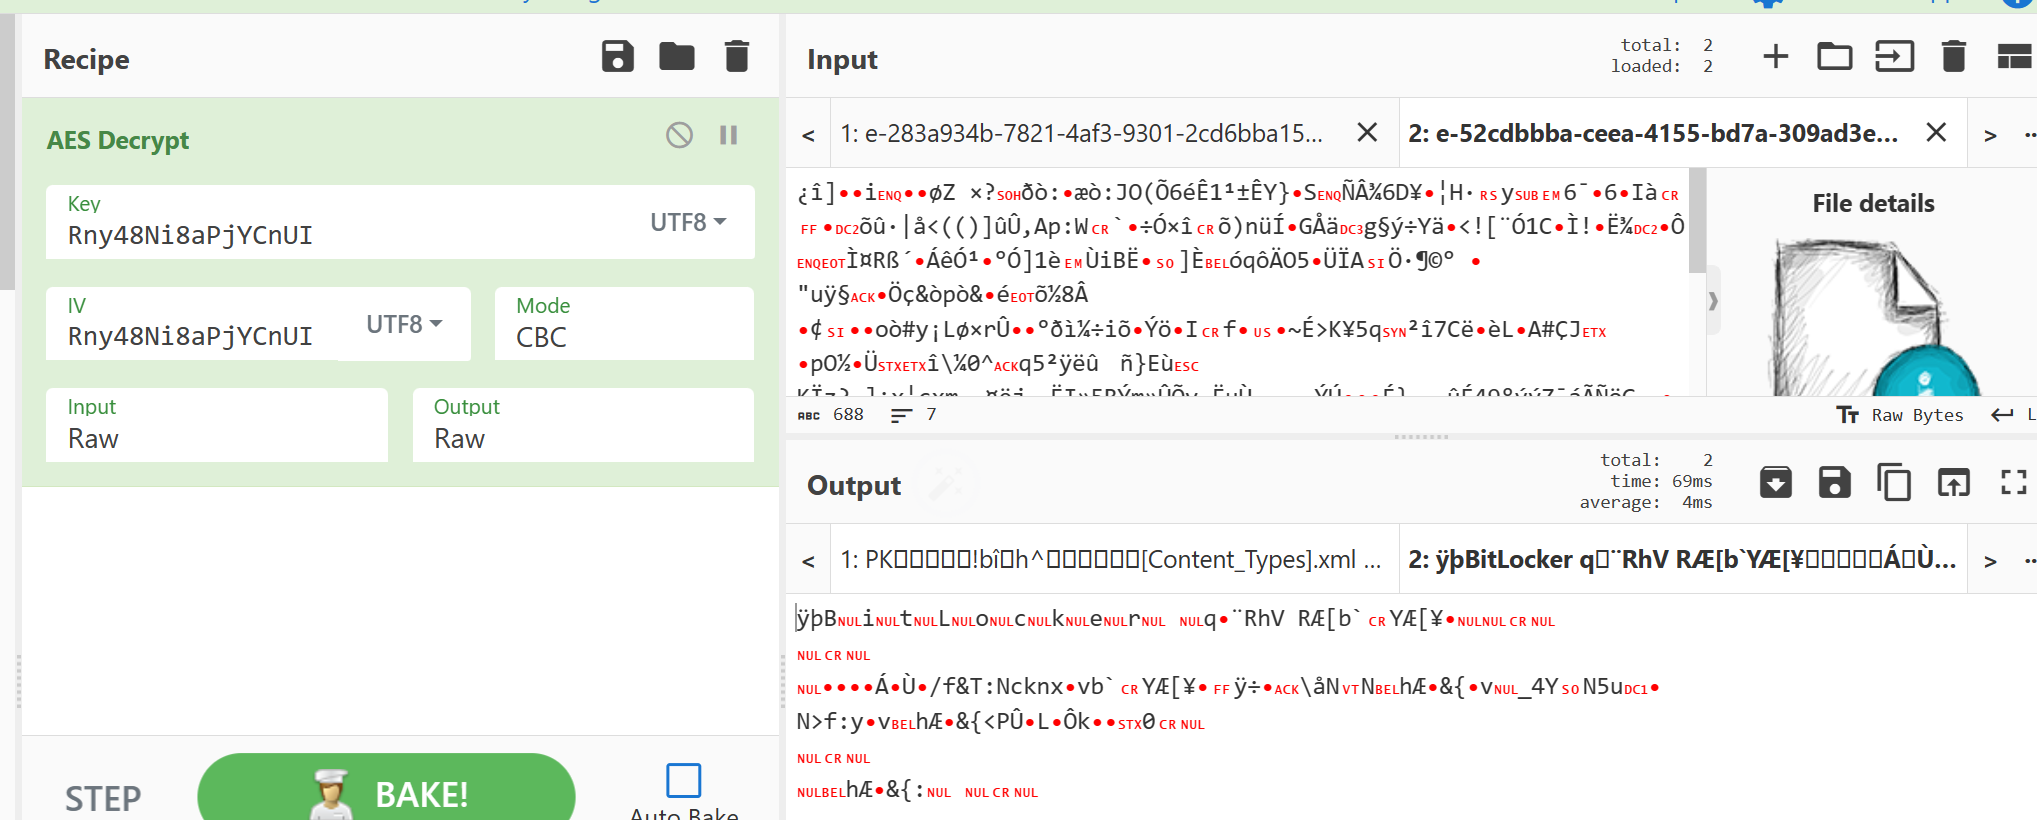
Task: Click the recipe pane left scrollbar
Action: pos(7,150)
